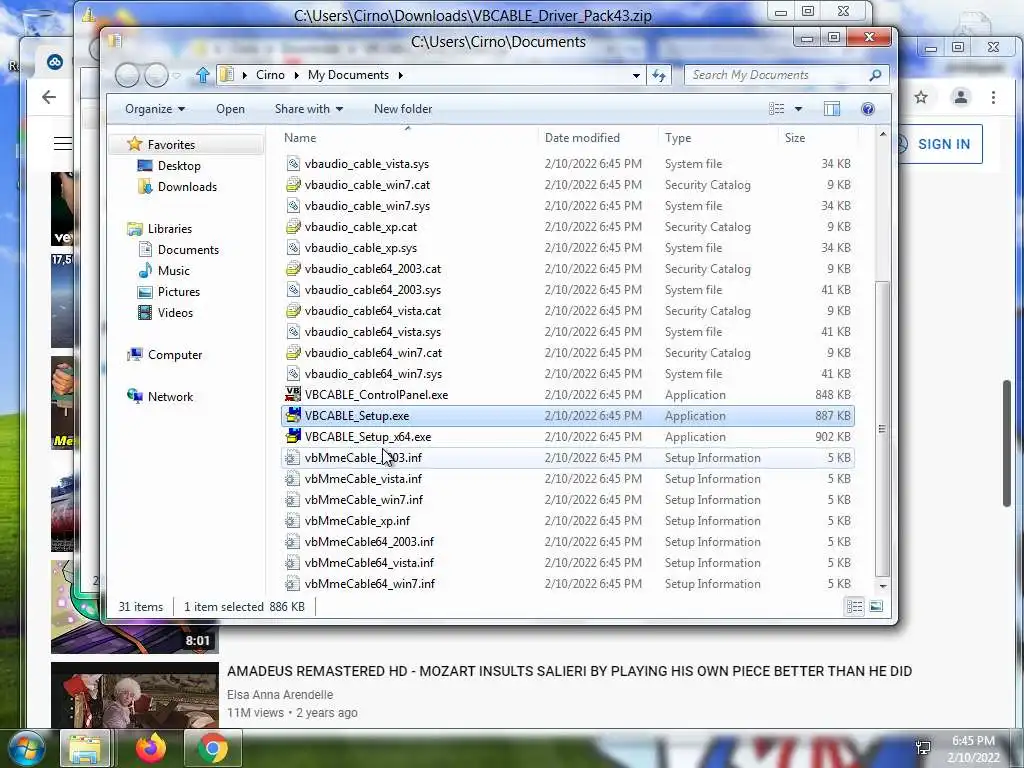Click the file list vertical scrollbar thumb
The image size is (1024, 768).
[x=882, y=429]
